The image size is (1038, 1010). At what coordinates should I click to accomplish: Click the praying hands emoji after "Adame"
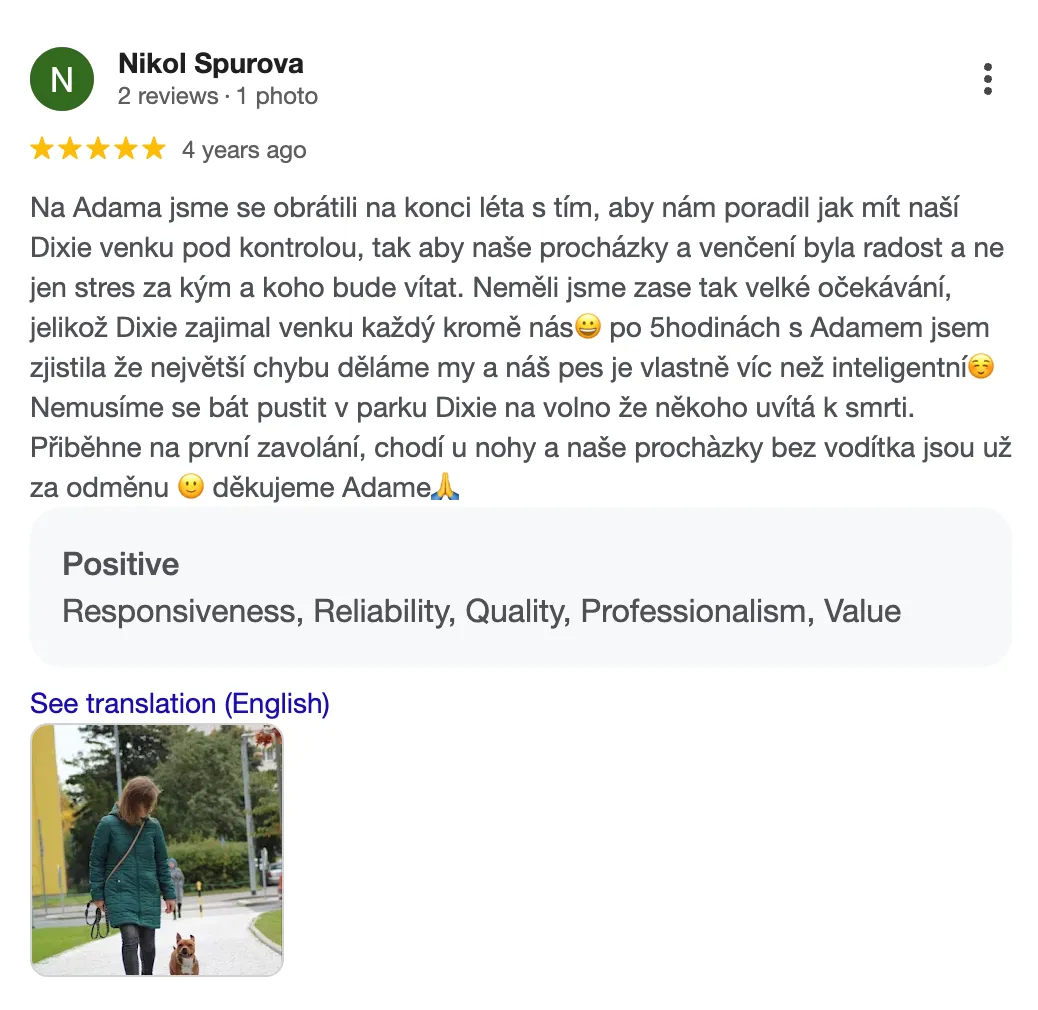446,489
